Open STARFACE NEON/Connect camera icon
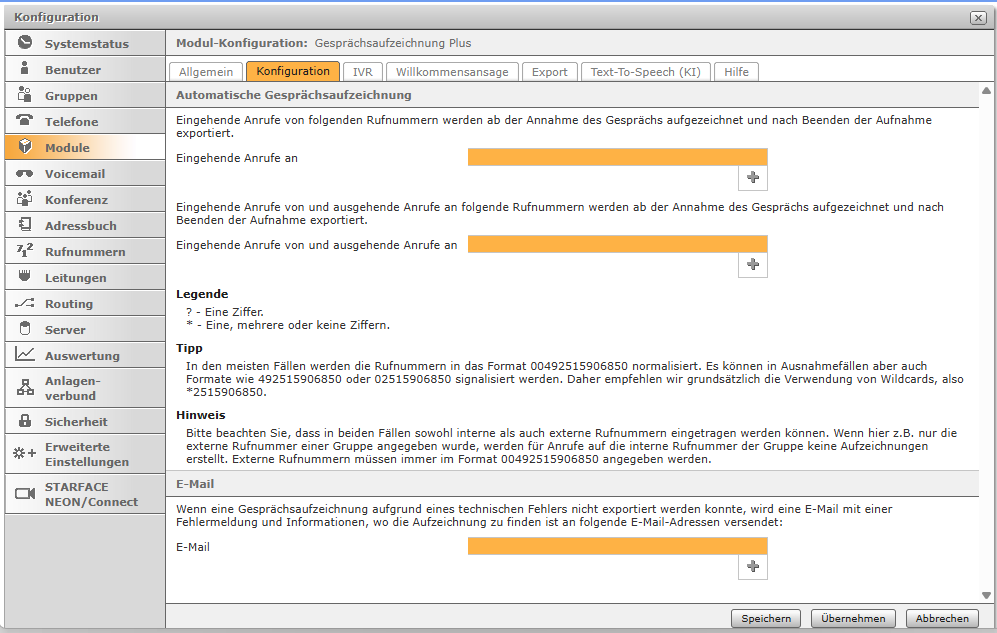 click(x=25, y=493)
